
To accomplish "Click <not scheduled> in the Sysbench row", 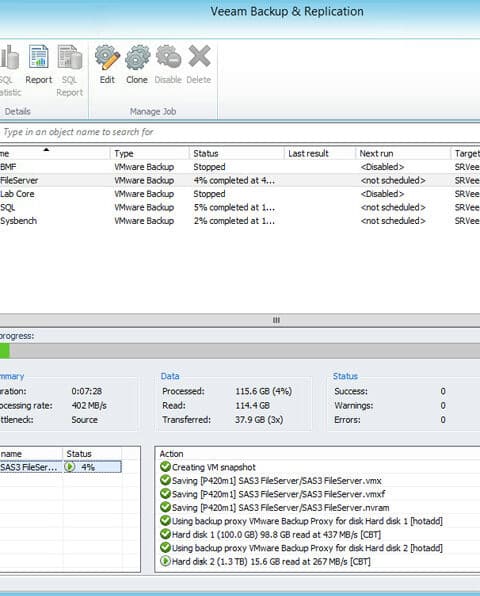I will [393, 221].
